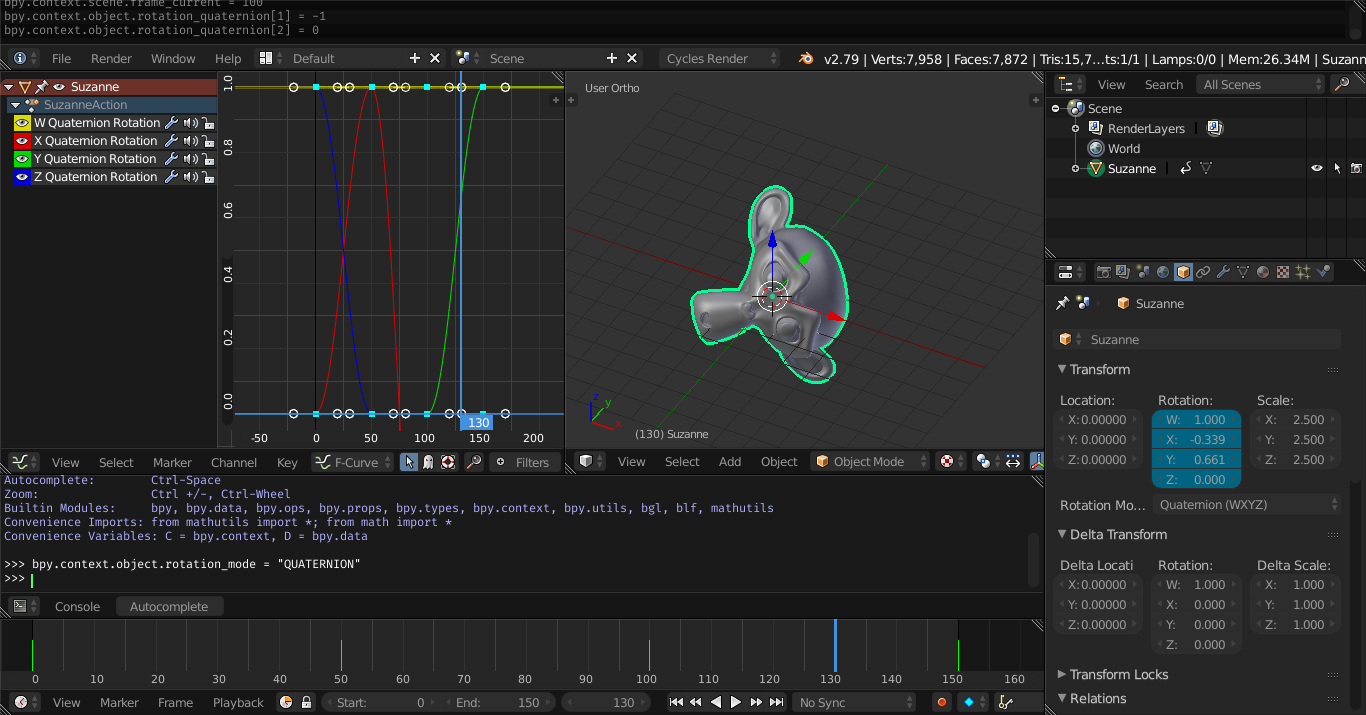Screen dimensions: 1366x715
Task: Mute the W Quaternion Rotation channel speaker
Action: [x=190, y=123]
